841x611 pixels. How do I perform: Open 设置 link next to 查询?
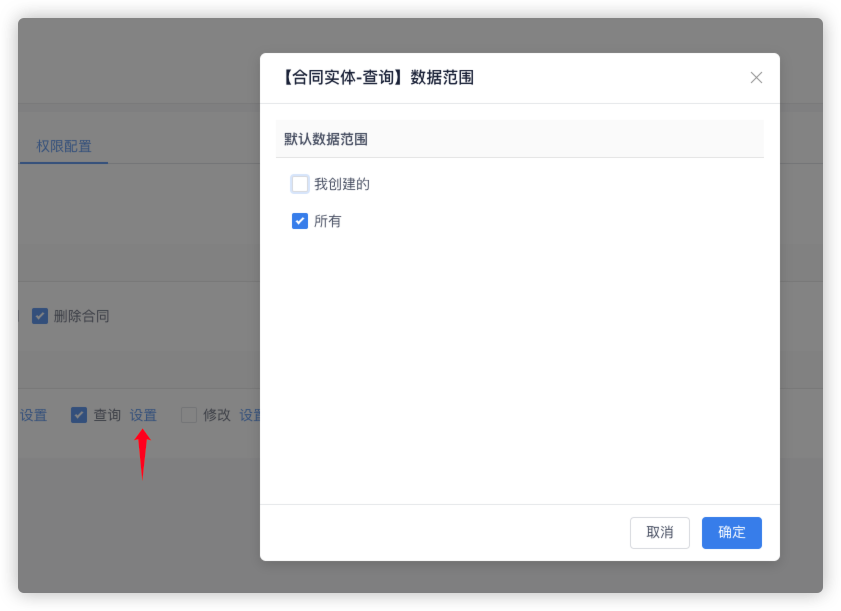143,415
